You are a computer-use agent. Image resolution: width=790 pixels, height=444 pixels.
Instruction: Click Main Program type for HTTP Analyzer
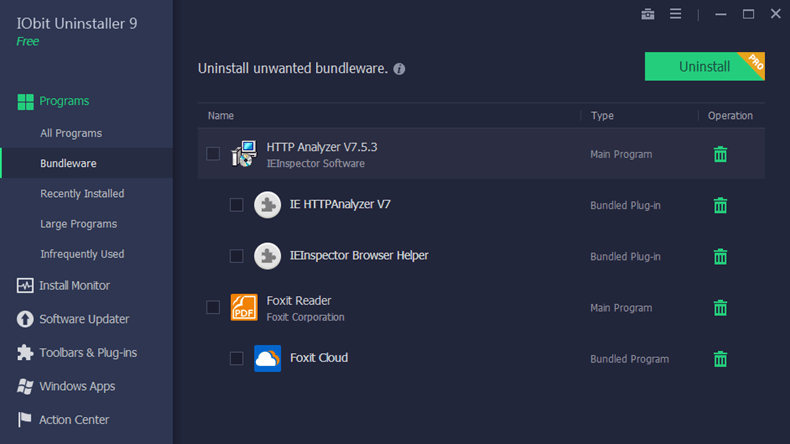(x=621, y=155)
